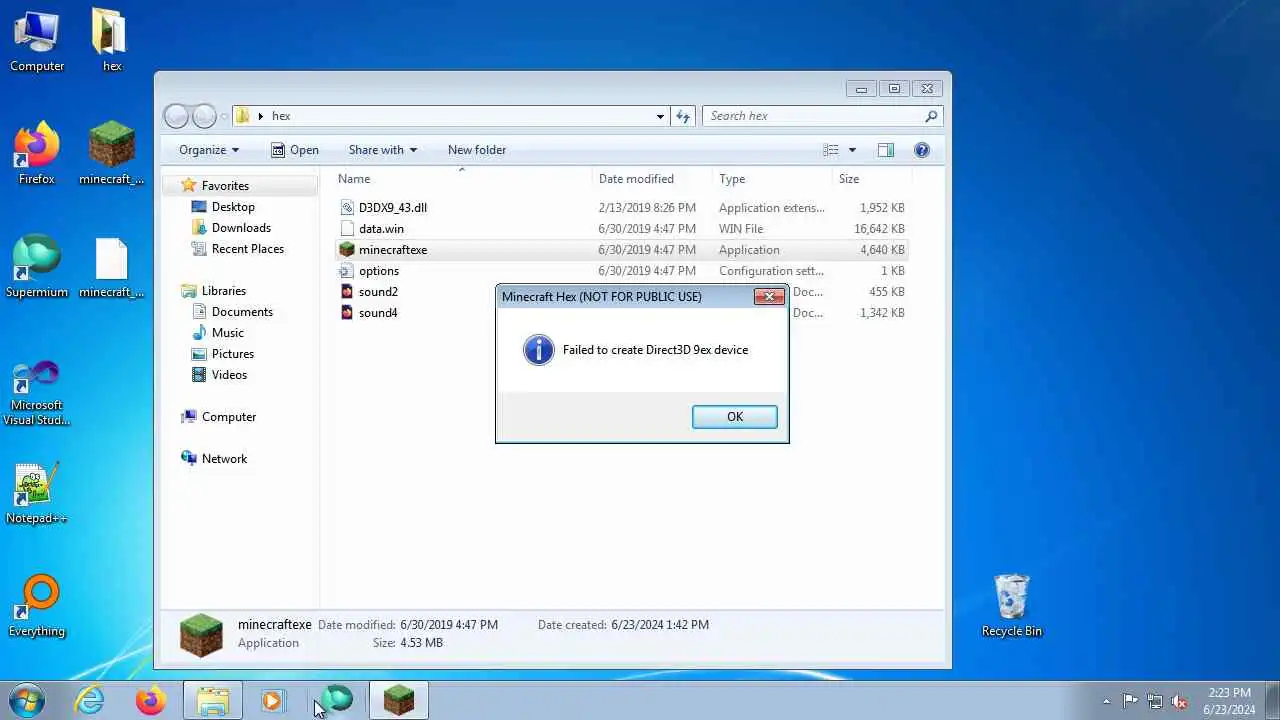Select the minecraftexe application file
Screen dimensions: 1280x720
tap(621, 250)
